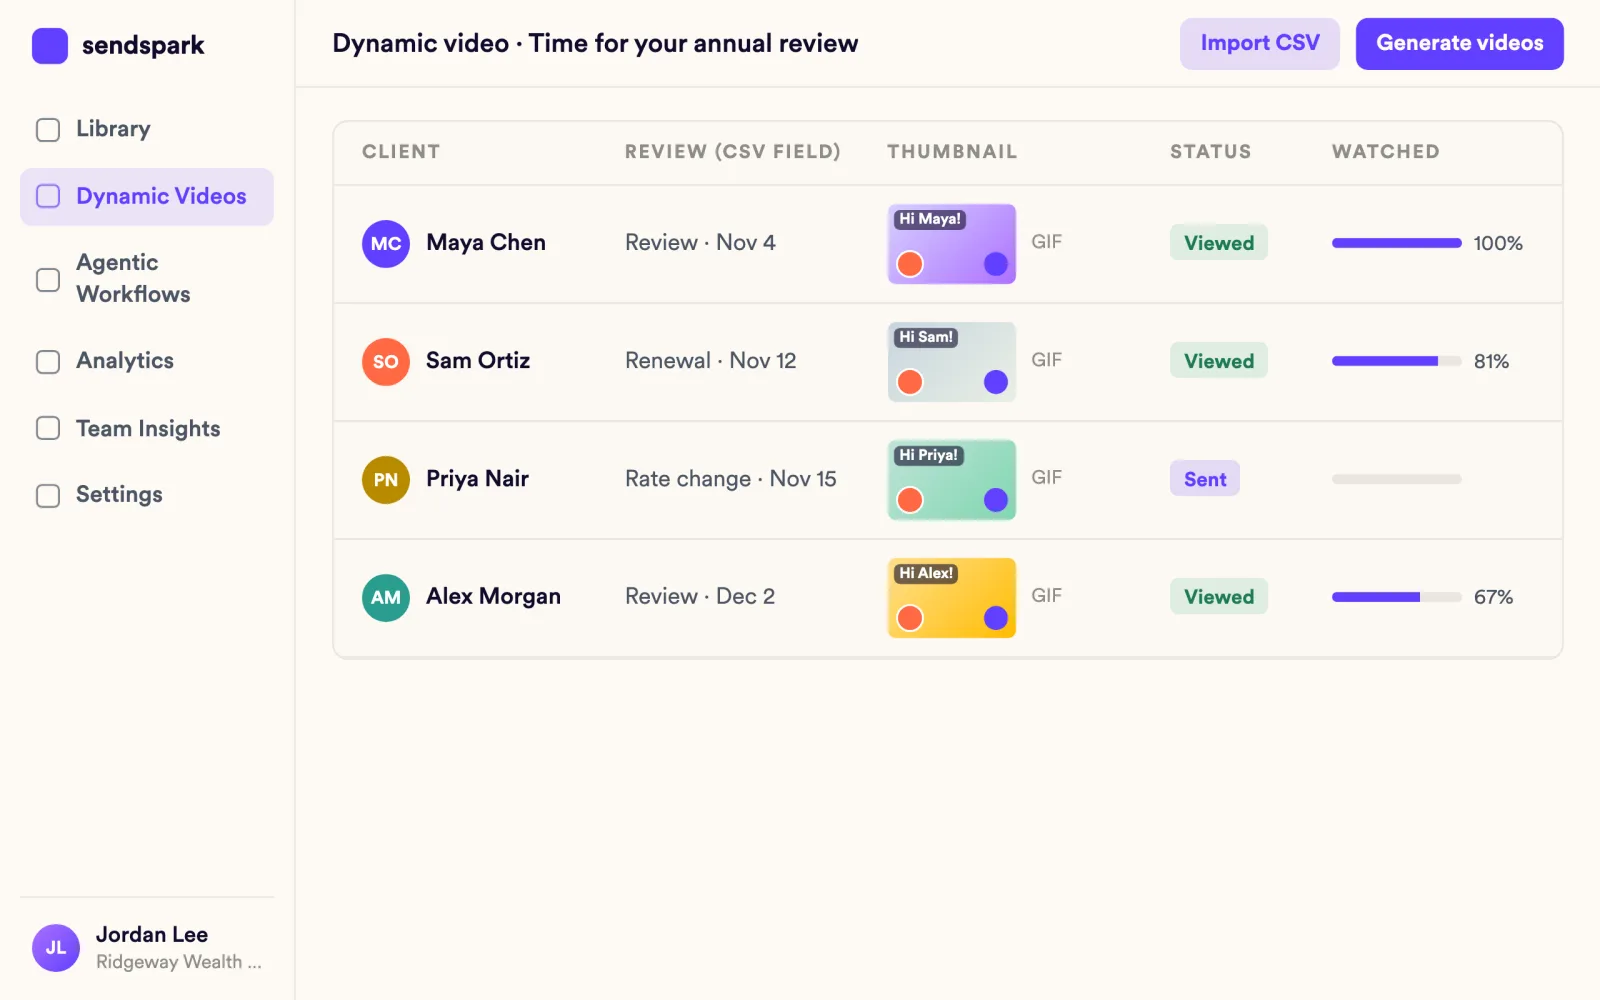Go to Agentic Workflows
Viewport: 1600px width, 1000px height.
(x=147, y=279)
